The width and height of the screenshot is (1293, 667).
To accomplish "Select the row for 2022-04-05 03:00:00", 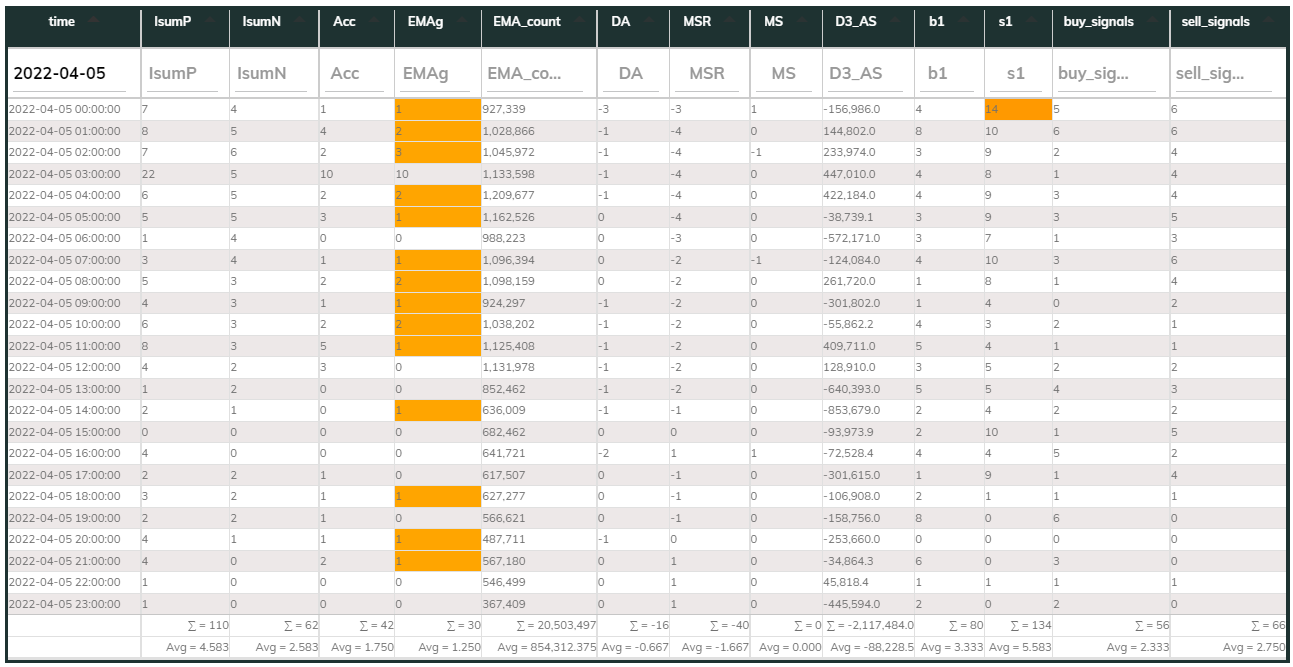I will coord(646,174).
